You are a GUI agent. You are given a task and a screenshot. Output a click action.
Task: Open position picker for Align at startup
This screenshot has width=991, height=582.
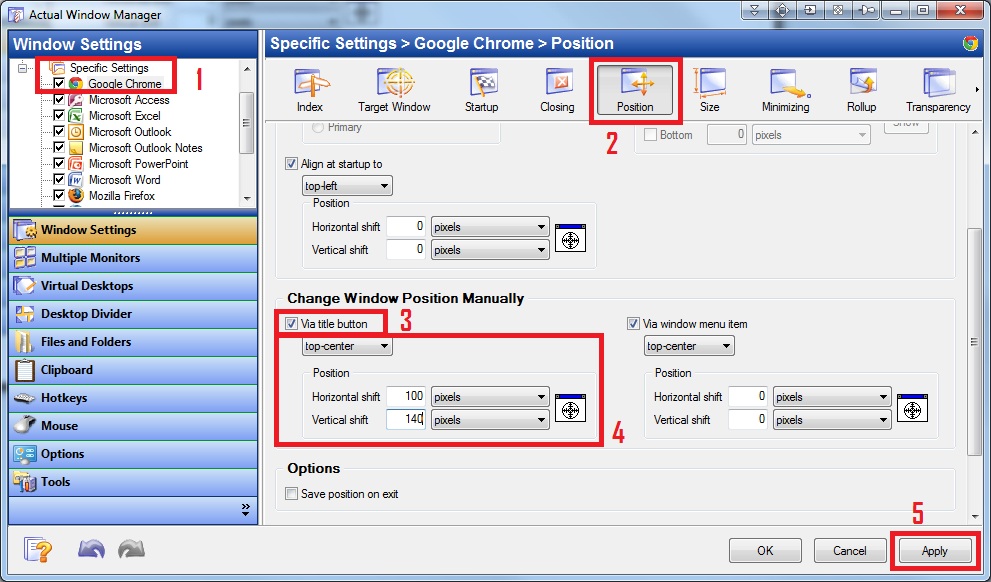(x=571, y=239)
